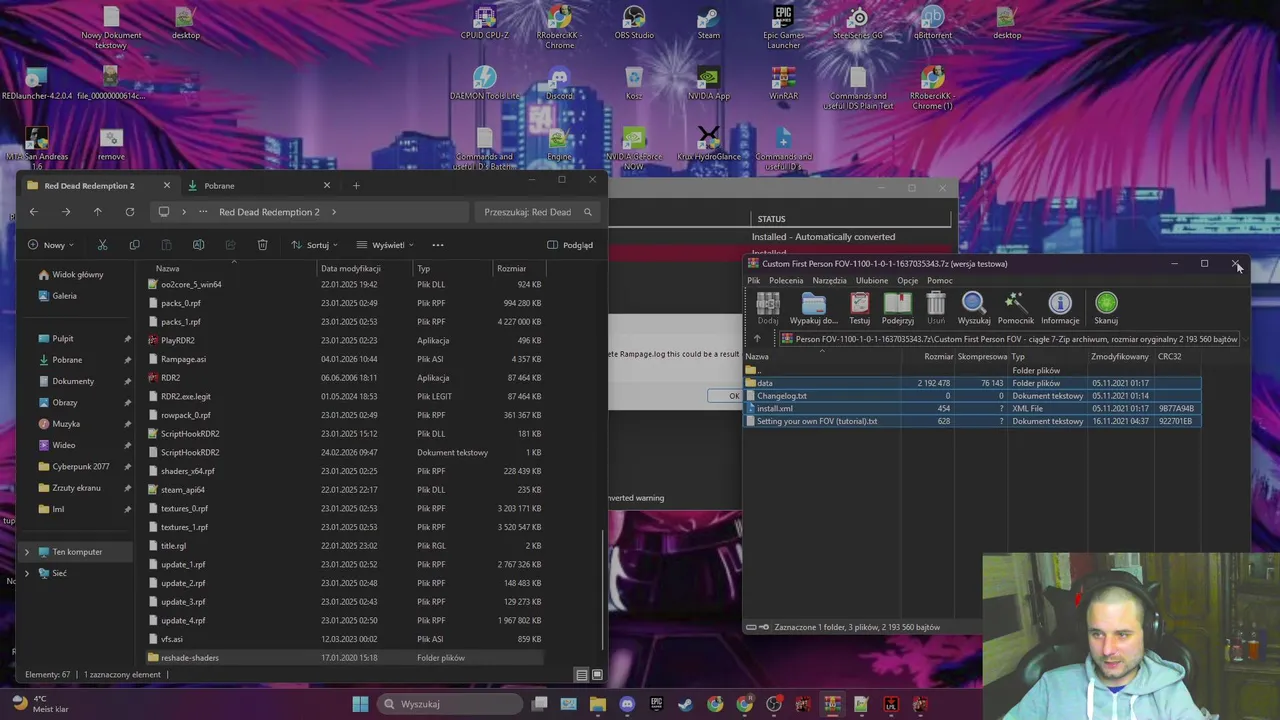Open the WinRAR Narzędzia menu
The height and width of the screenshot is (720, 1280).
[829, 281]
